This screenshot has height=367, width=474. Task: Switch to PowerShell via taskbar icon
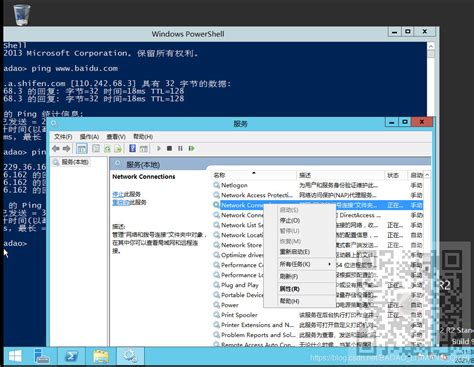[71, 357]
